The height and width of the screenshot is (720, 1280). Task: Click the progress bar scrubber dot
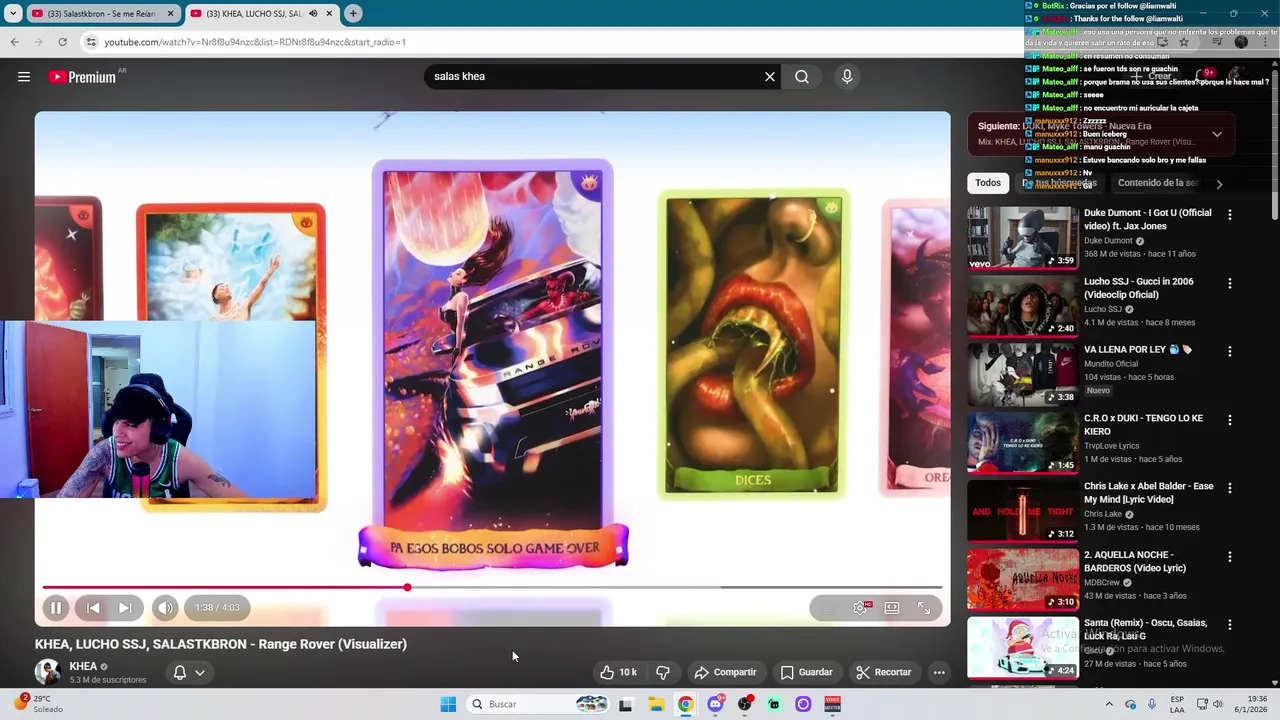coord(407,587)
